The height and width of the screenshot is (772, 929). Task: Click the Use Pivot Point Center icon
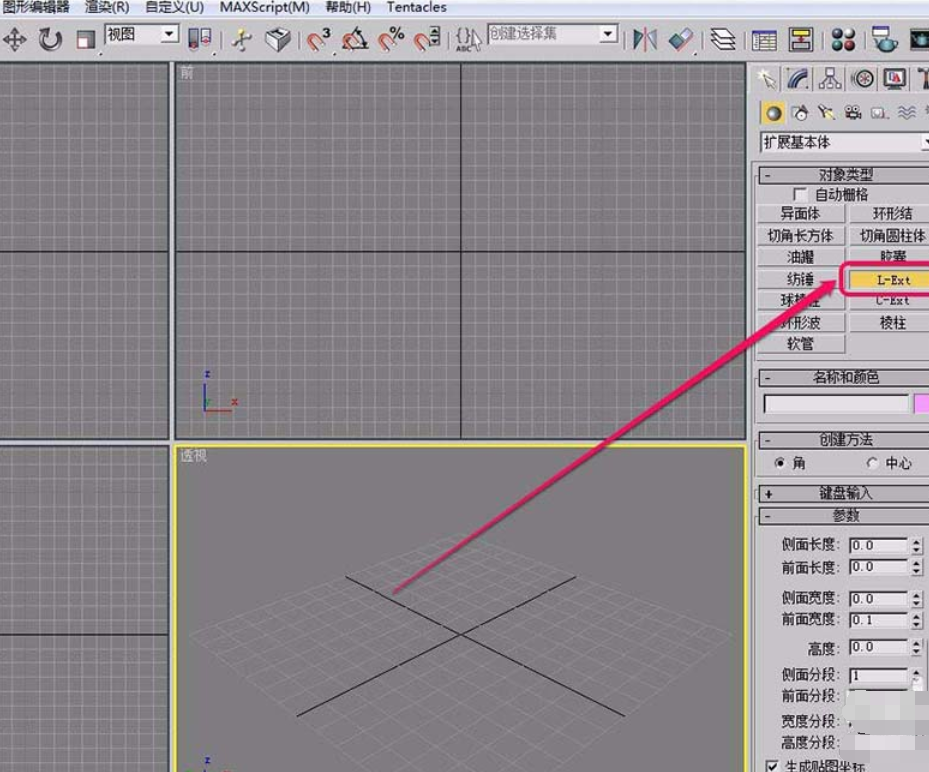[x=200, y=40]
